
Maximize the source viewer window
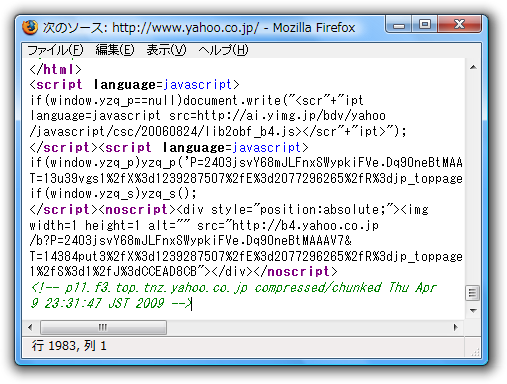[x=425, y=25]
